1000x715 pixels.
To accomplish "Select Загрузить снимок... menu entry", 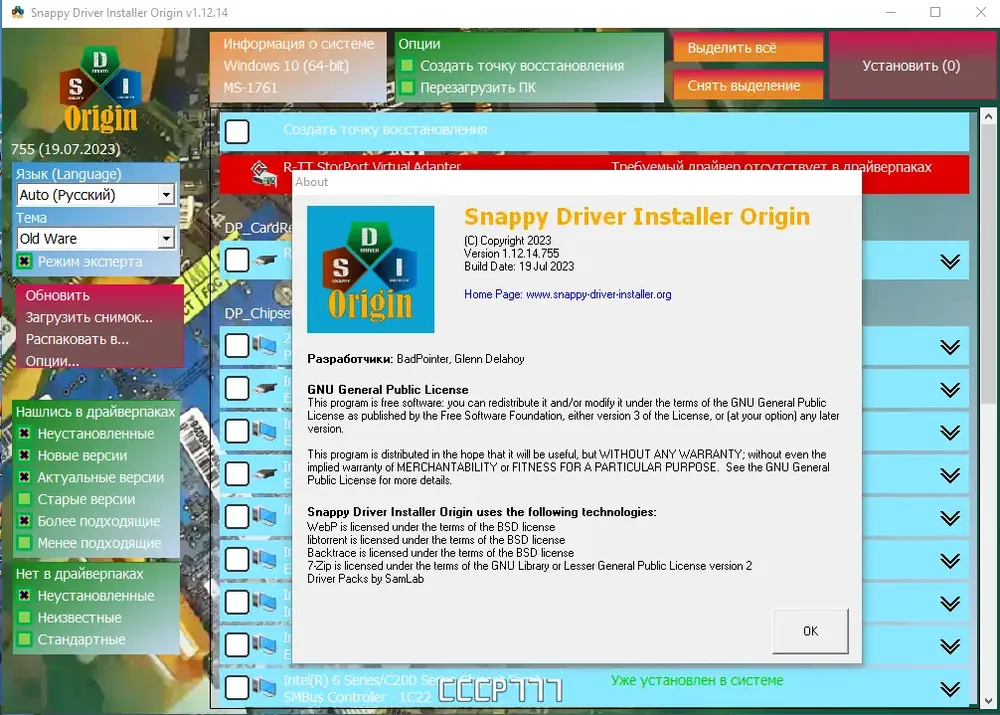I will click(89, 317).
